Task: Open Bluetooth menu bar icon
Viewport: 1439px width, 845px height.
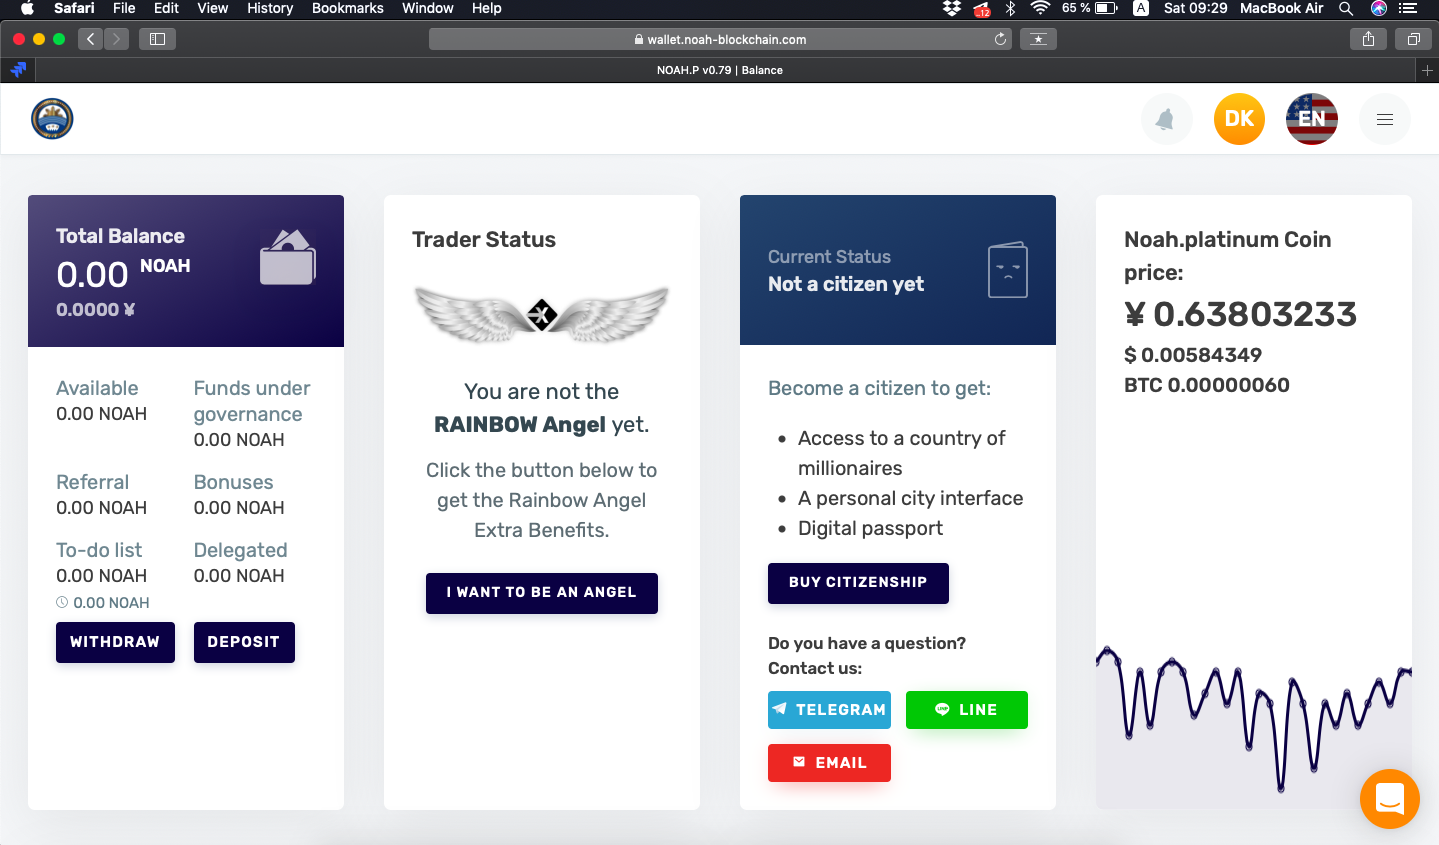Action: [1010, 8]
